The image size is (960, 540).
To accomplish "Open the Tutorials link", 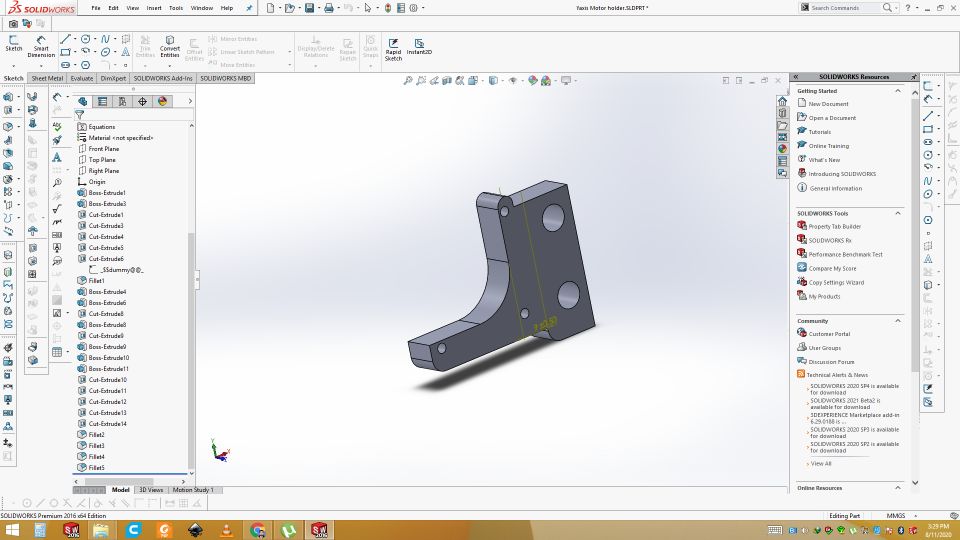I will pos(820,132).
